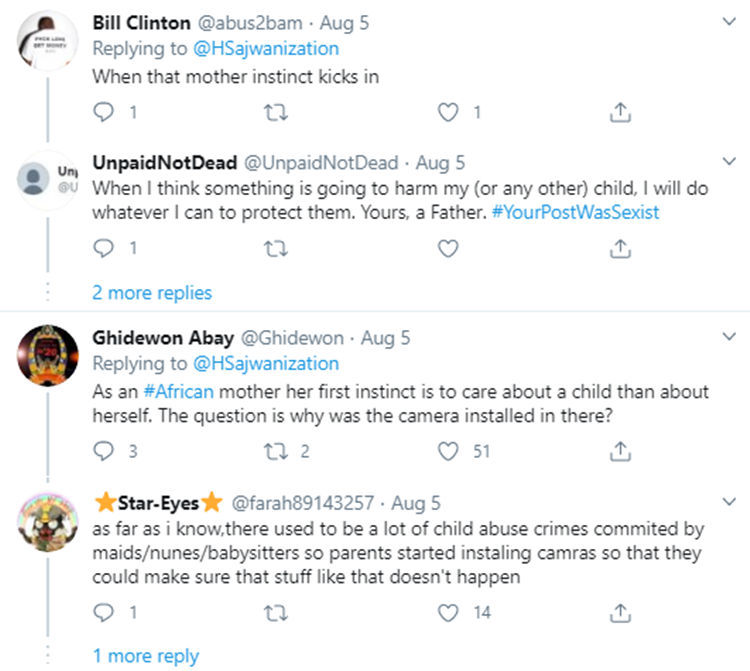
Task: Reply to Bill Clinton's tweet
Action: pos(103,113)
